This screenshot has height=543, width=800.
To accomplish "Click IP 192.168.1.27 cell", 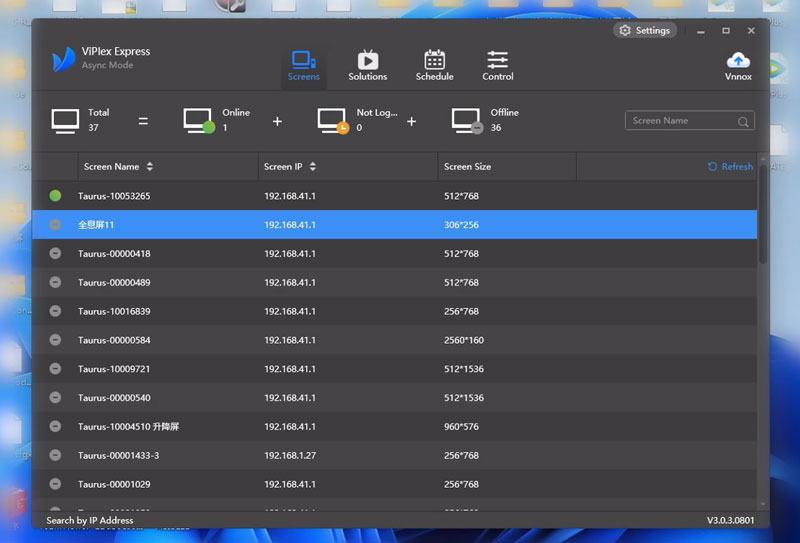I will 290,455.
